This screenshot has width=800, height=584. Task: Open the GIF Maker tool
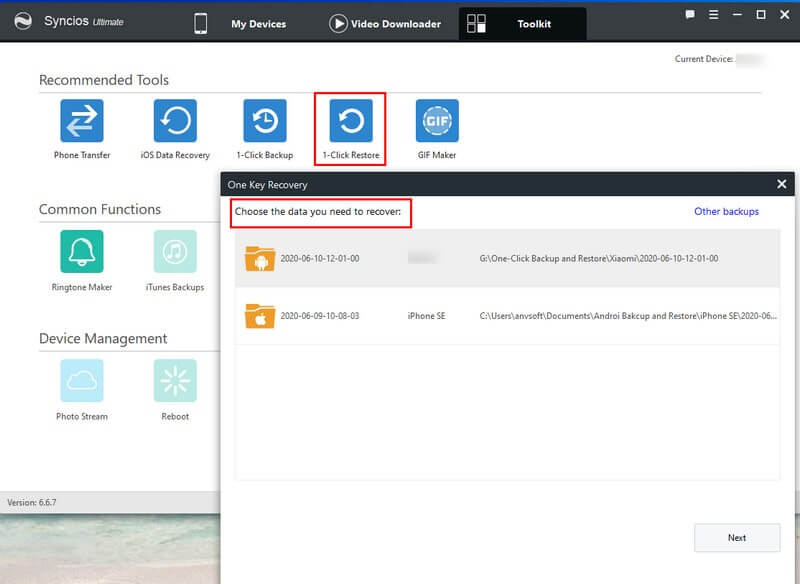pyautogui.click(x=437, y=121)
